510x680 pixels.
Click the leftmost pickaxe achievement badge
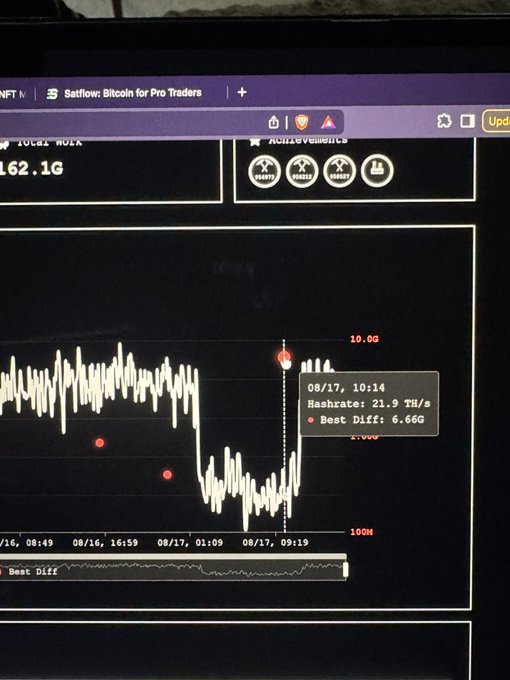click(264, 171)
